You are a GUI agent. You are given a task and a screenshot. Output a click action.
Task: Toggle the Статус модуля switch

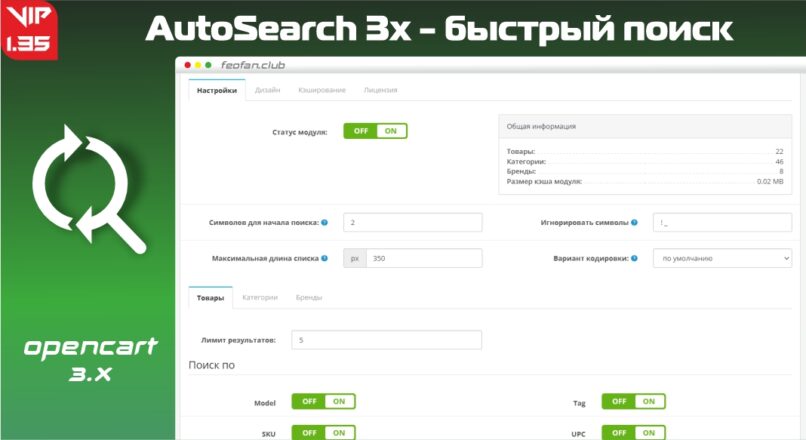point(375,131)
